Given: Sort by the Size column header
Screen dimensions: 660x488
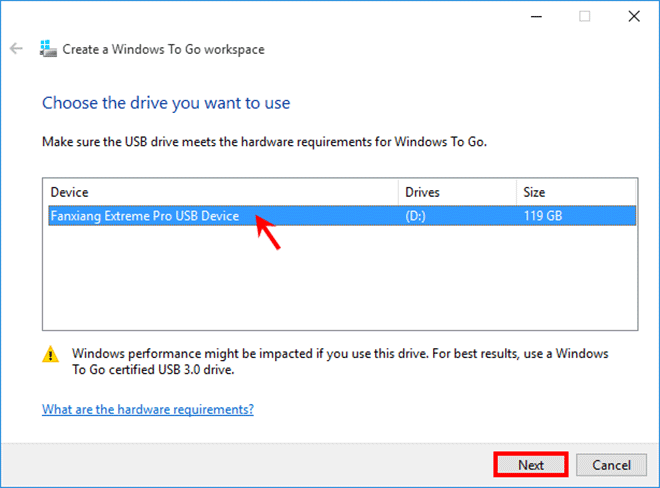Looking at the screenshot, I should pos(576,192).
